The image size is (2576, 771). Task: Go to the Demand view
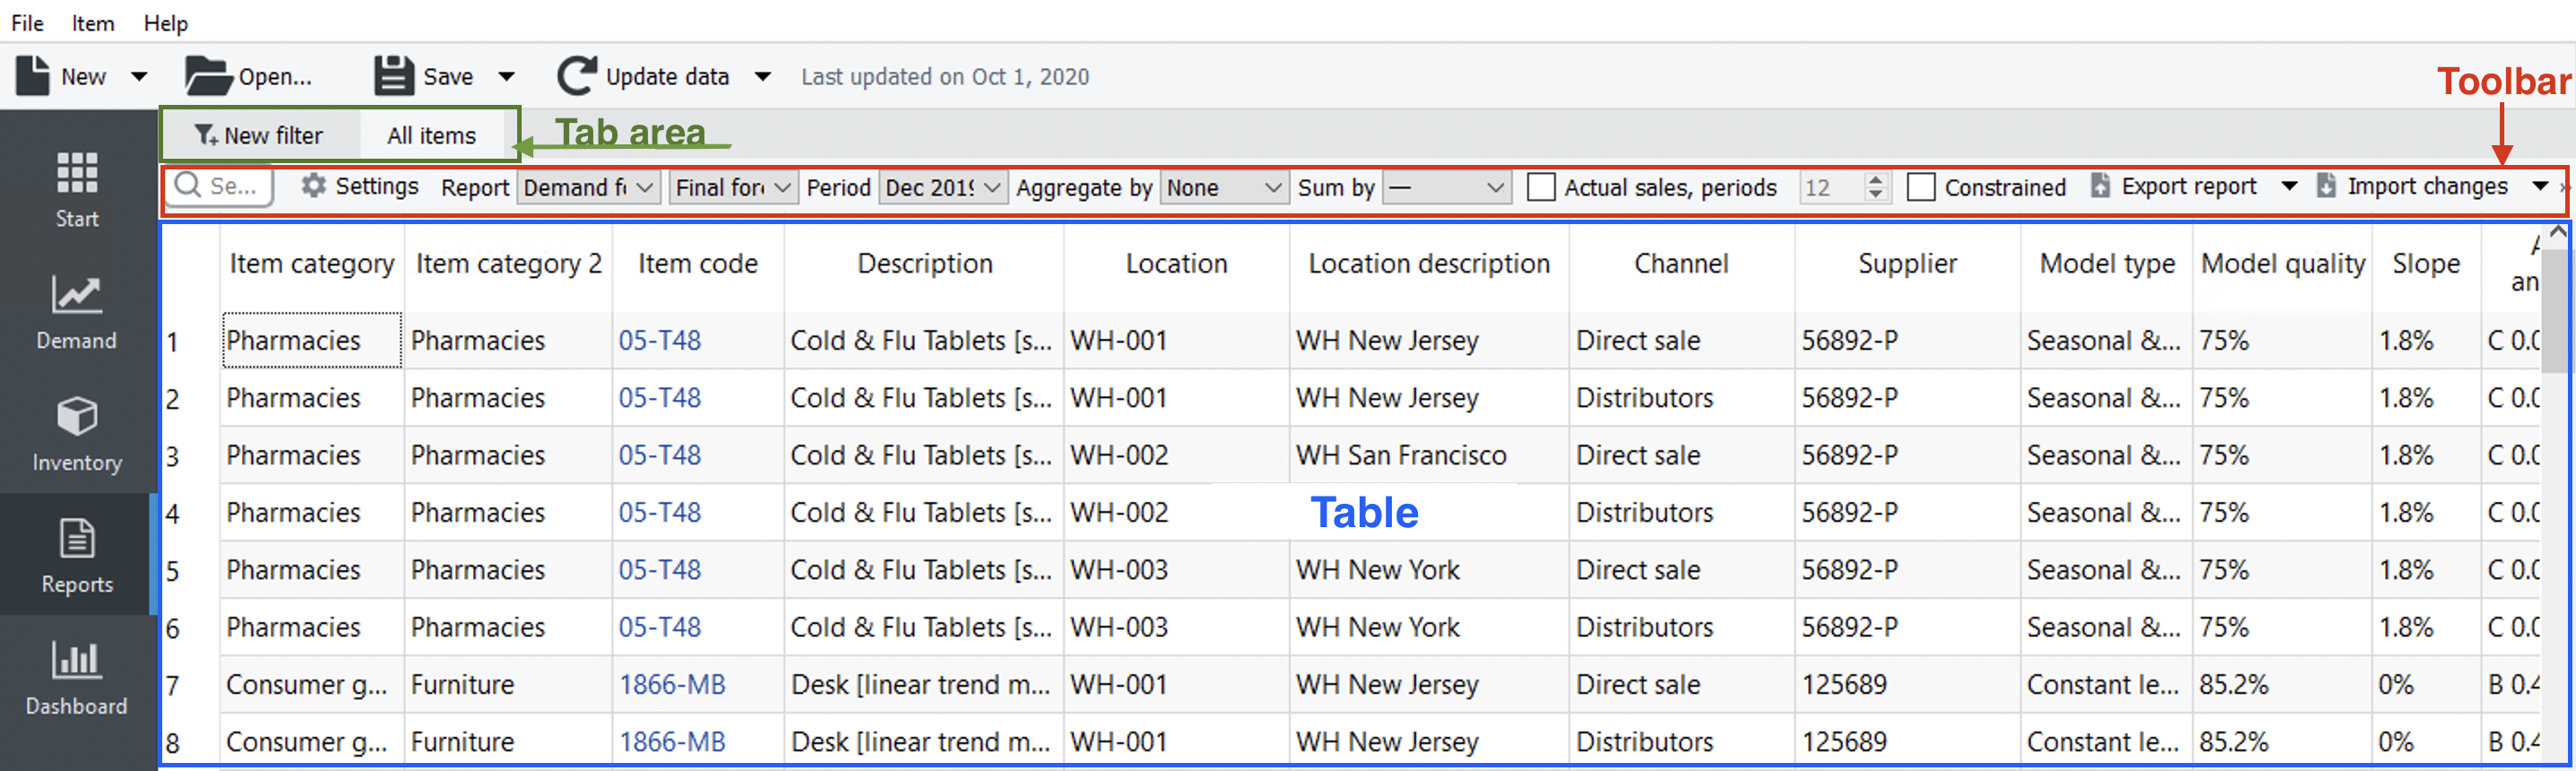tap(76, 312)
